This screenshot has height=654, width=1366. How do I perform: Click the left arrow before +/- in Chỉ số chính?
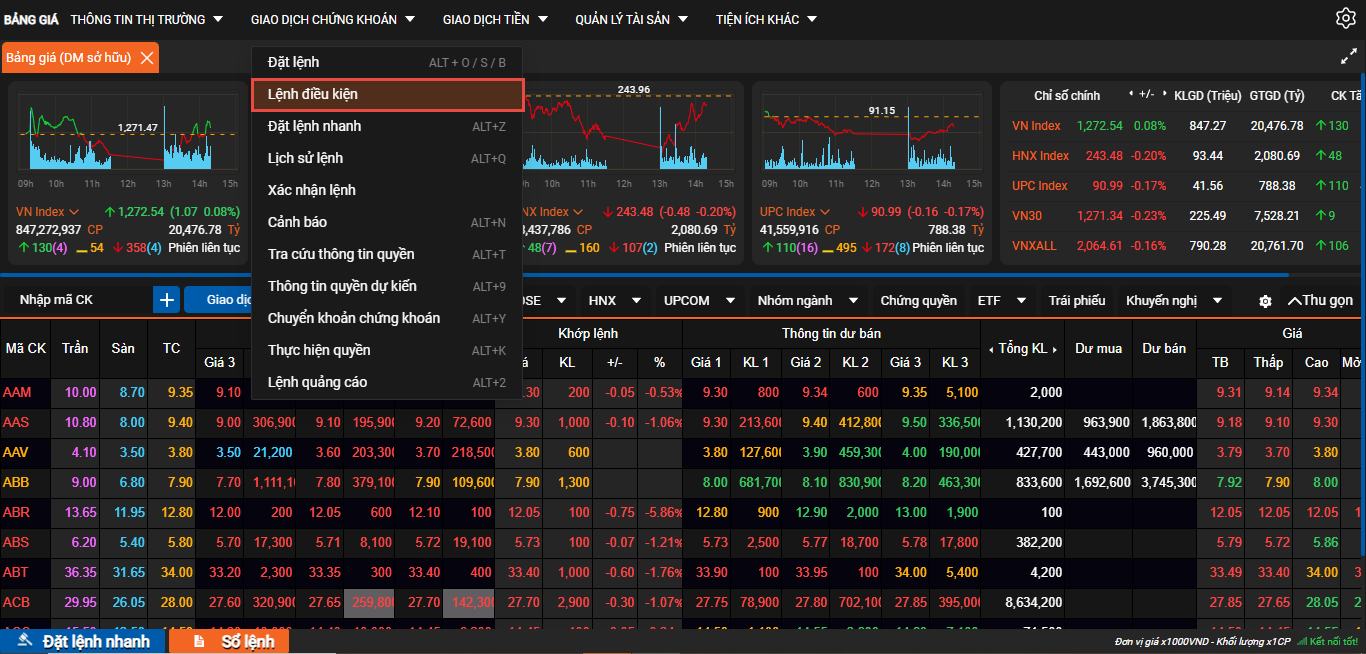tap(1130, 94)
